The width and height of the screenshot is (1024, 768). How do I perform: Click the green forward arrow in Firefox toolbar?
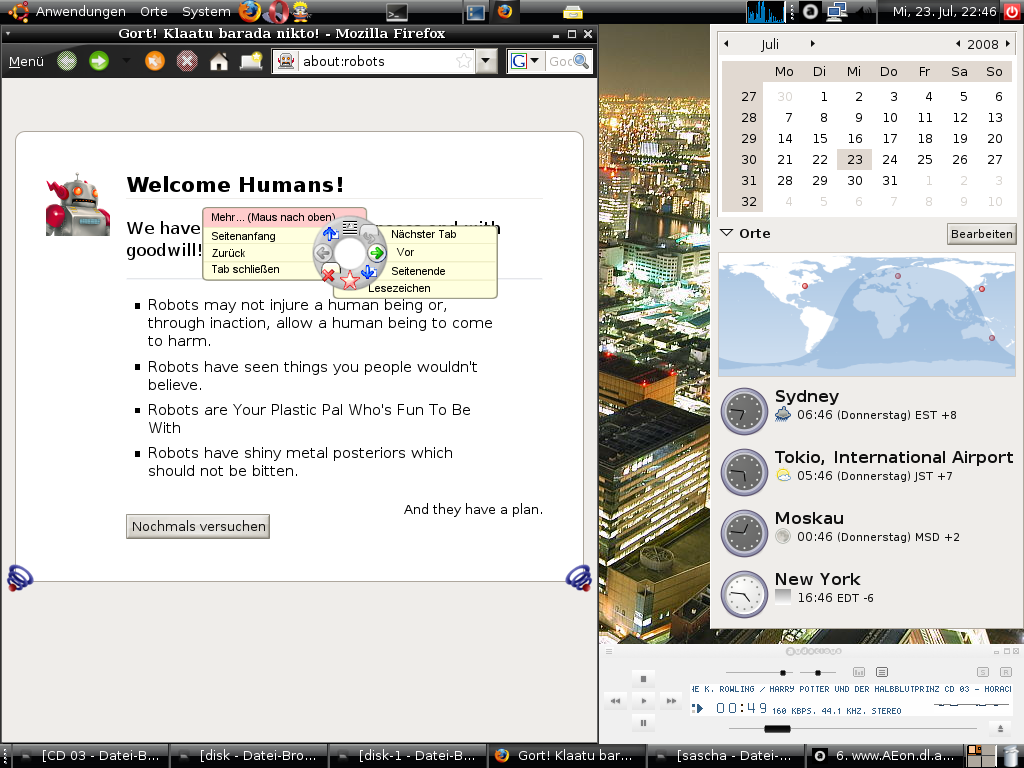[98, 61]
